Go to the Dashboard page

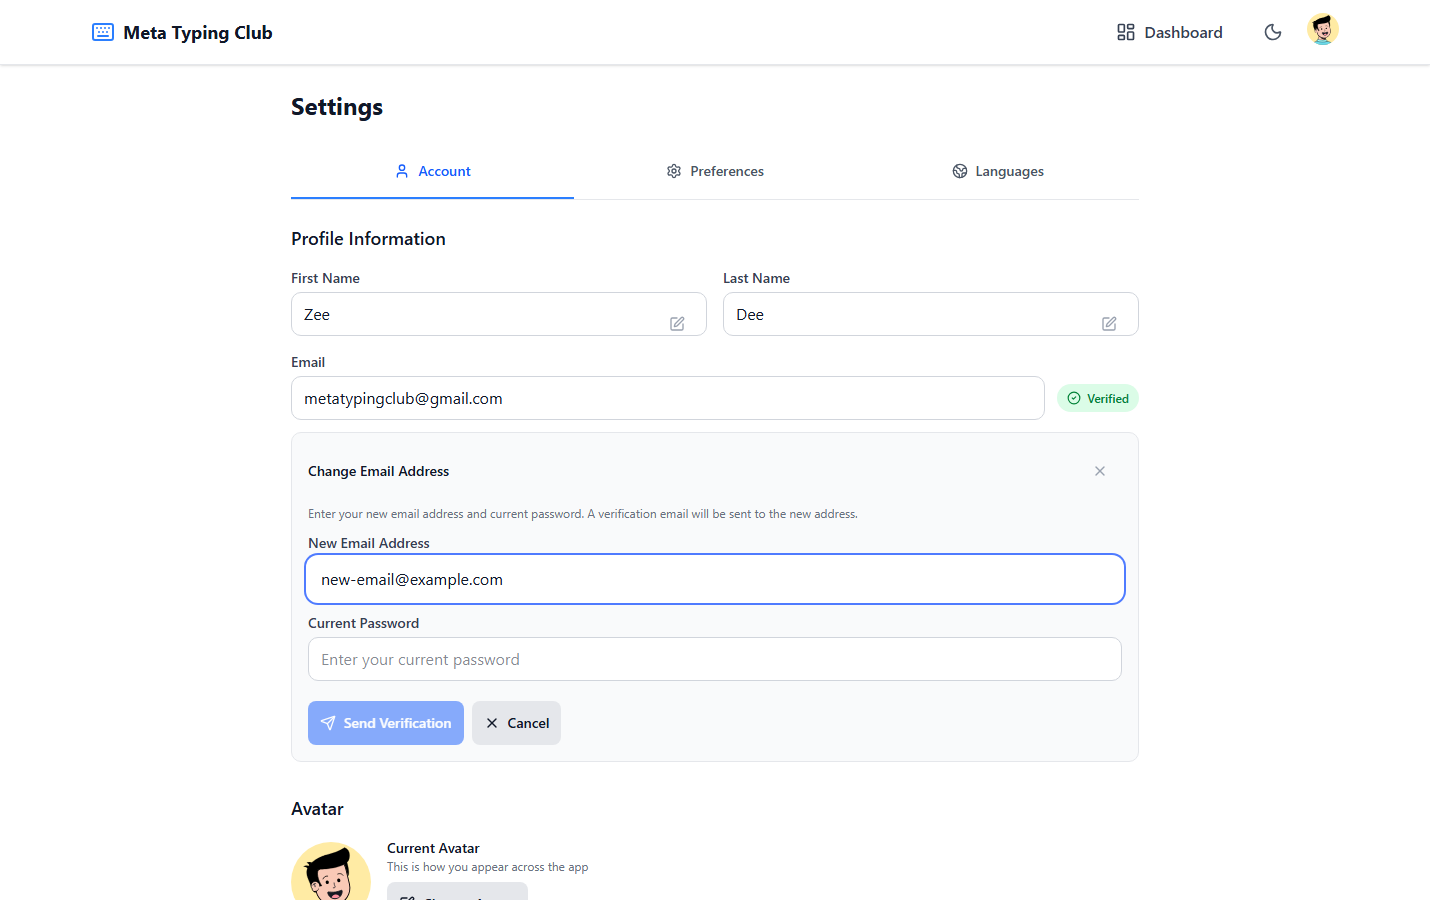(1169, 32)
